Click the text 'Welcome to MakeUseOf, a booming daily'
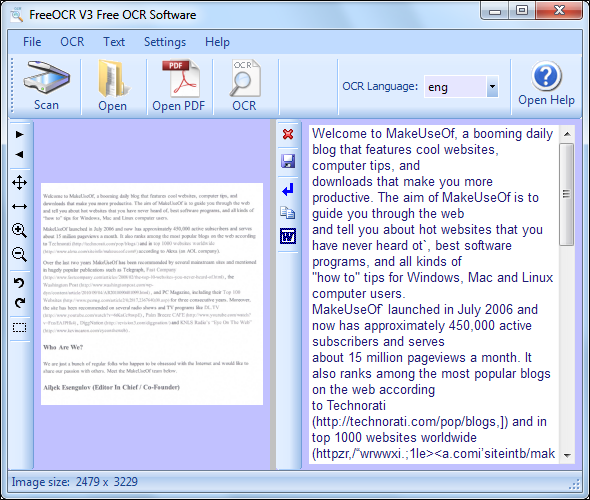This screenshot has width=590, height=500. click(432, 134)
